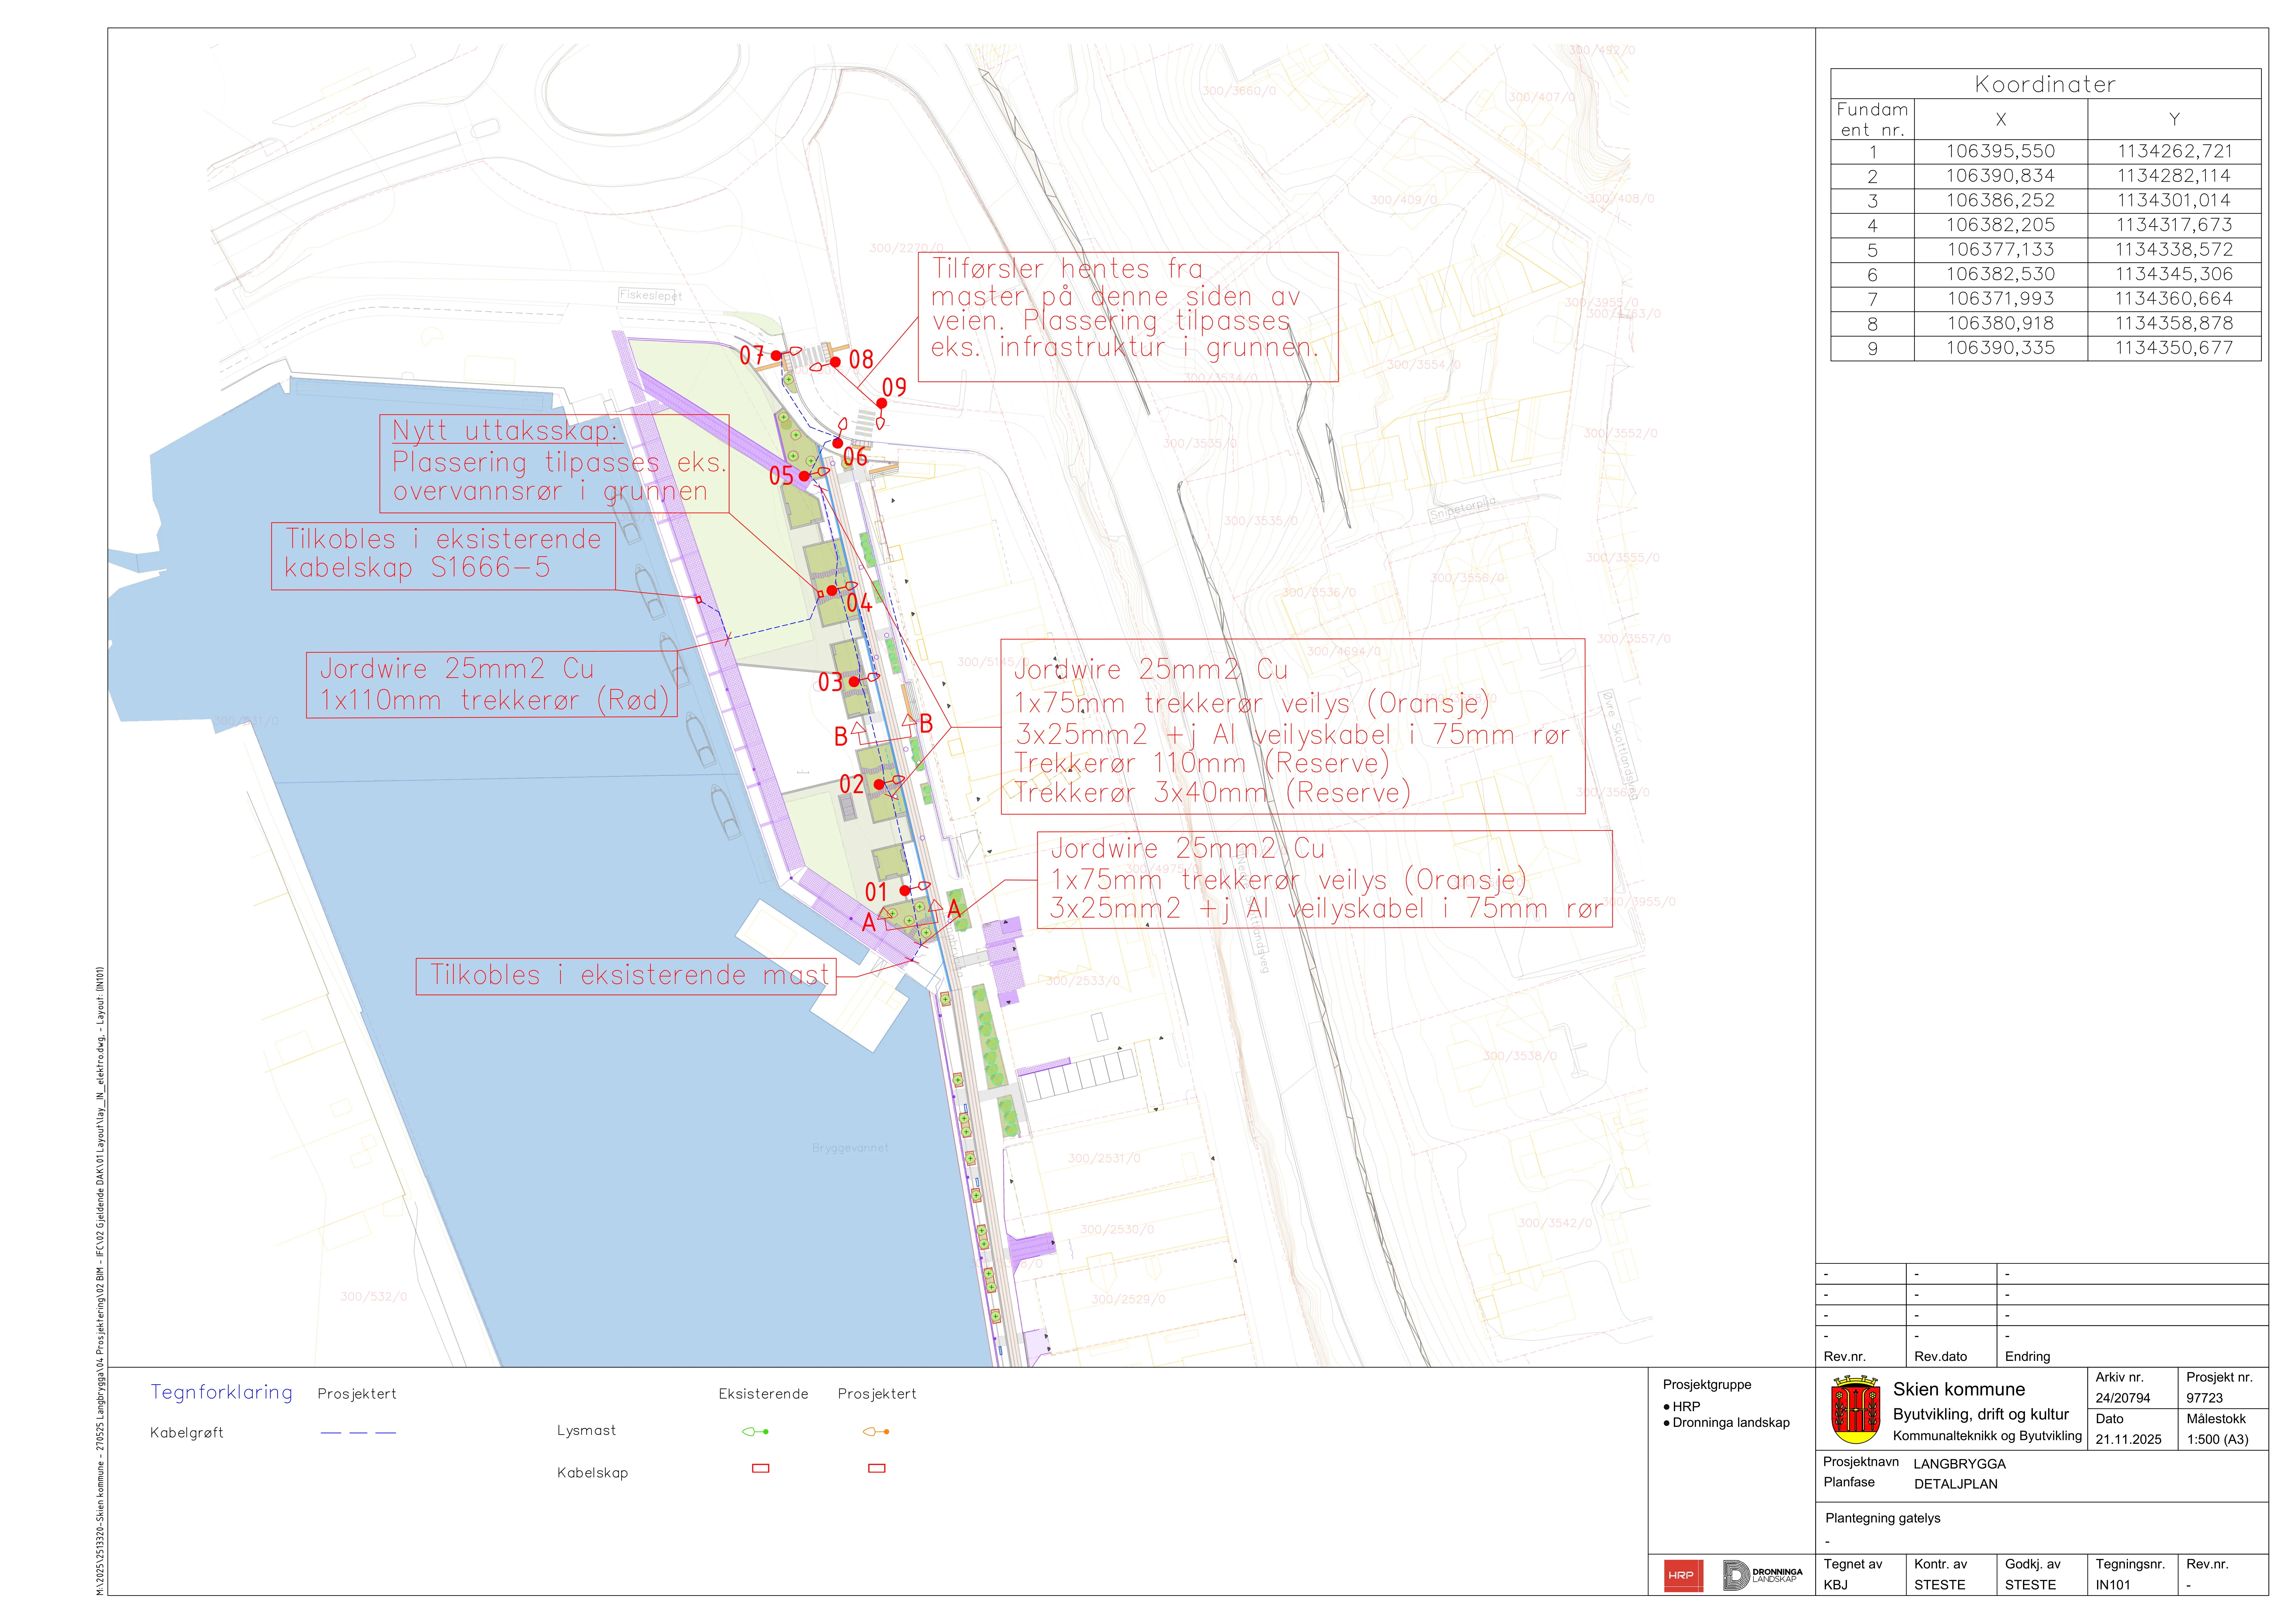Select drawing number IN101
Image resolution: width=2296 pixels, height=1623 pixels.
tap(2113, 1585)
